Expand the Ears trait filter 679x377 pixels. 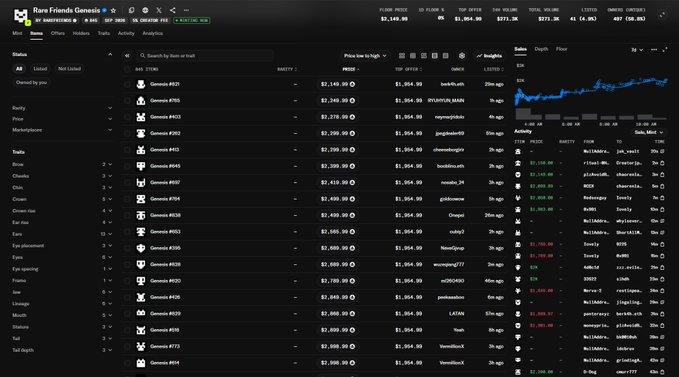(x=62, y=234)
